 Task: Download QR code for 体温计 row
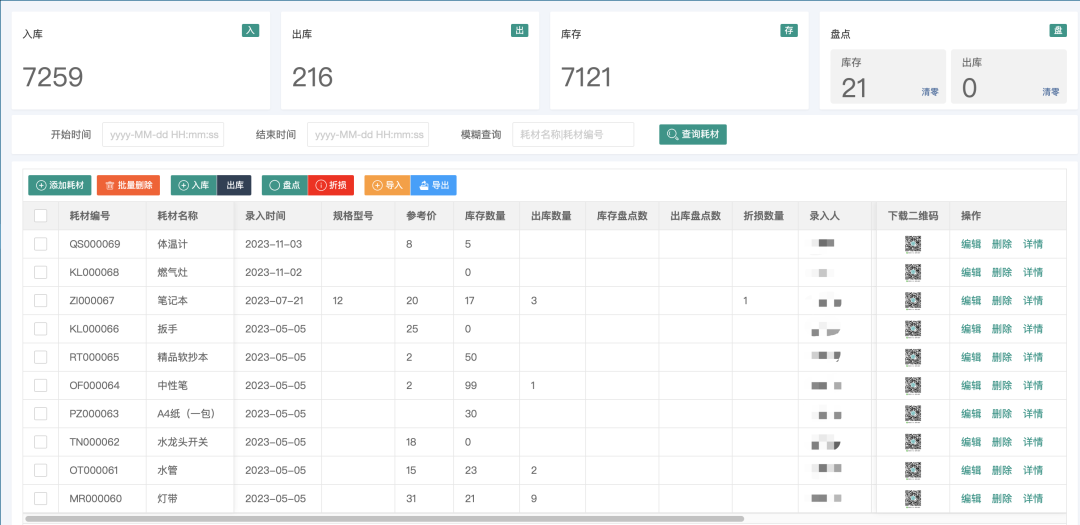coord(912,244)
